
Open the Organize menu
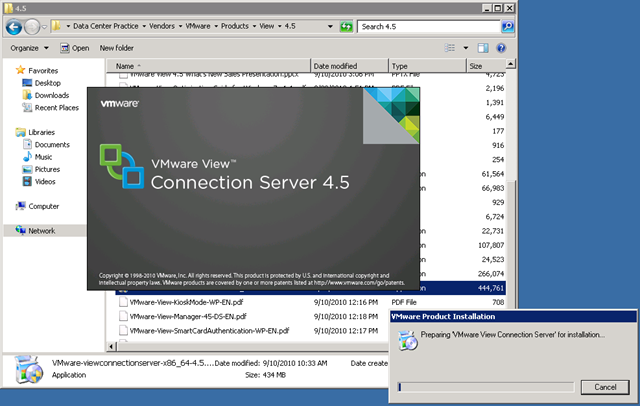click(29, 48)
